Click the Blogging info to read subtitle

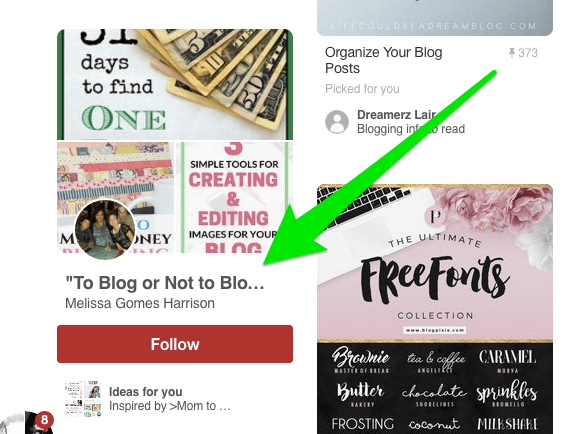tap(411, 129)
